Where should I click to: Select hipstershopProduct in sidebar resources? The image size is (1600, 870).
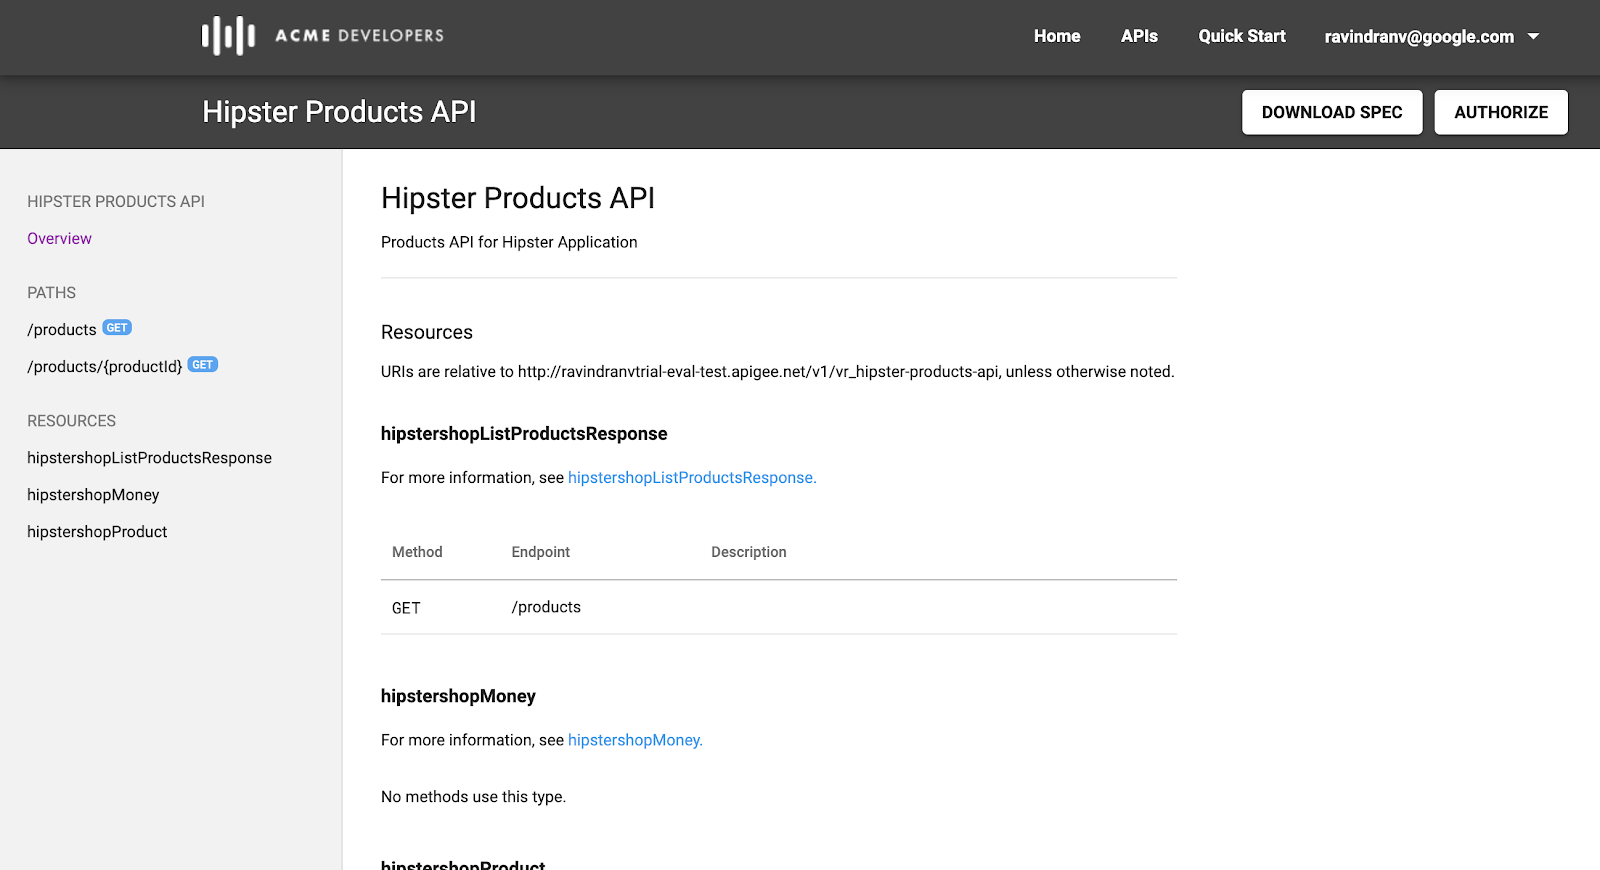pyautogui.click(x=97, y=532)
